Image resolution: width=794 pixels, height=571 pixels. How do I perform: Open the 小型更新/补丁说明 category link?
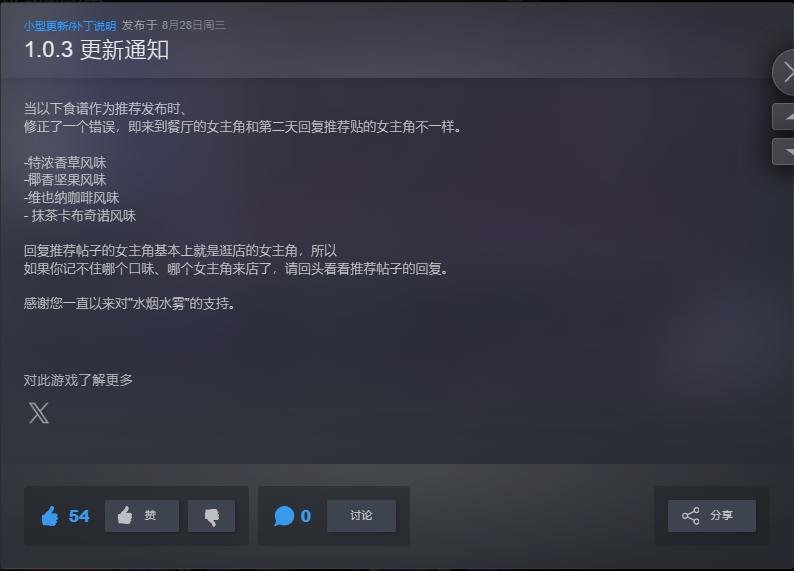(x=70, y=25)
